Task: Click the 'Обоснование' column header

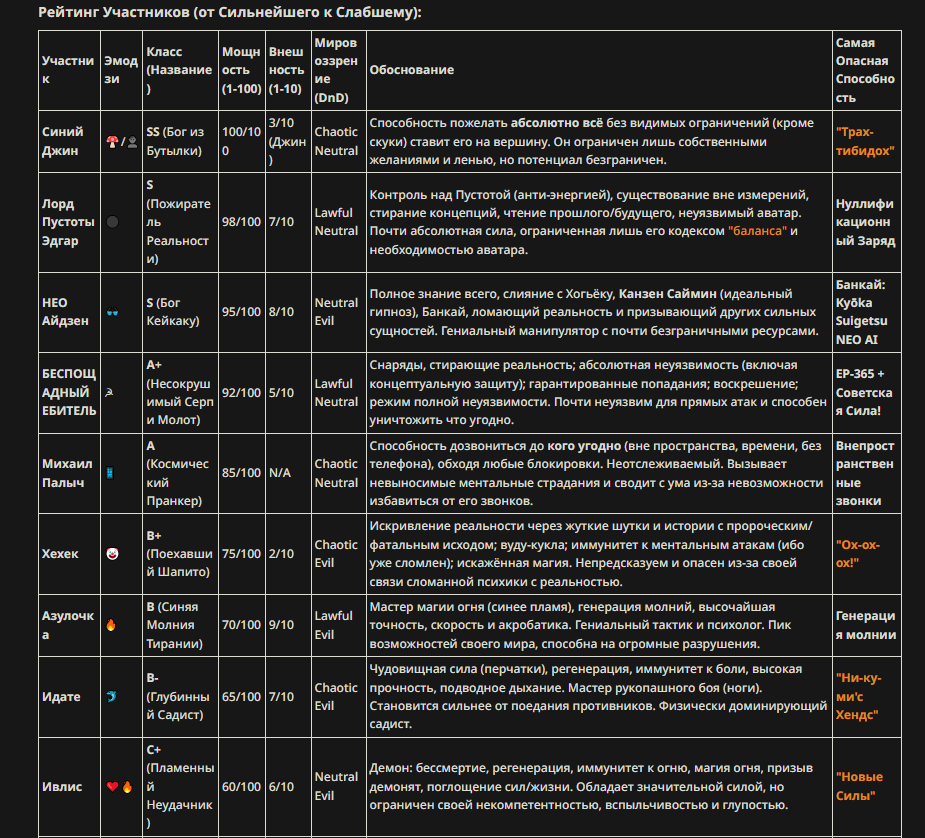Action: pos(412,70)
